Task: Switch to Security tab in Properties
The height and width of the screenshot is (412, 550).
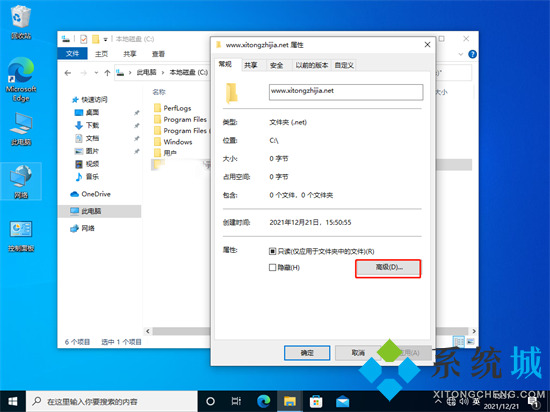Action: point(277,65)
